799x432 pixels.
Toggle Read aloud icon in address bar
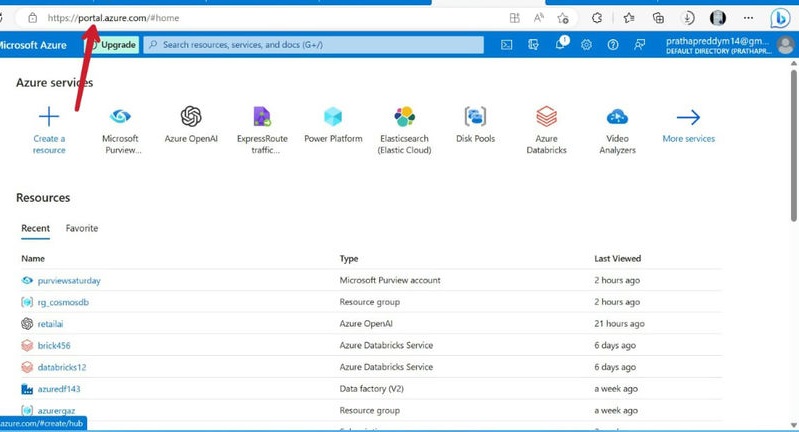[x=539, y=18]
